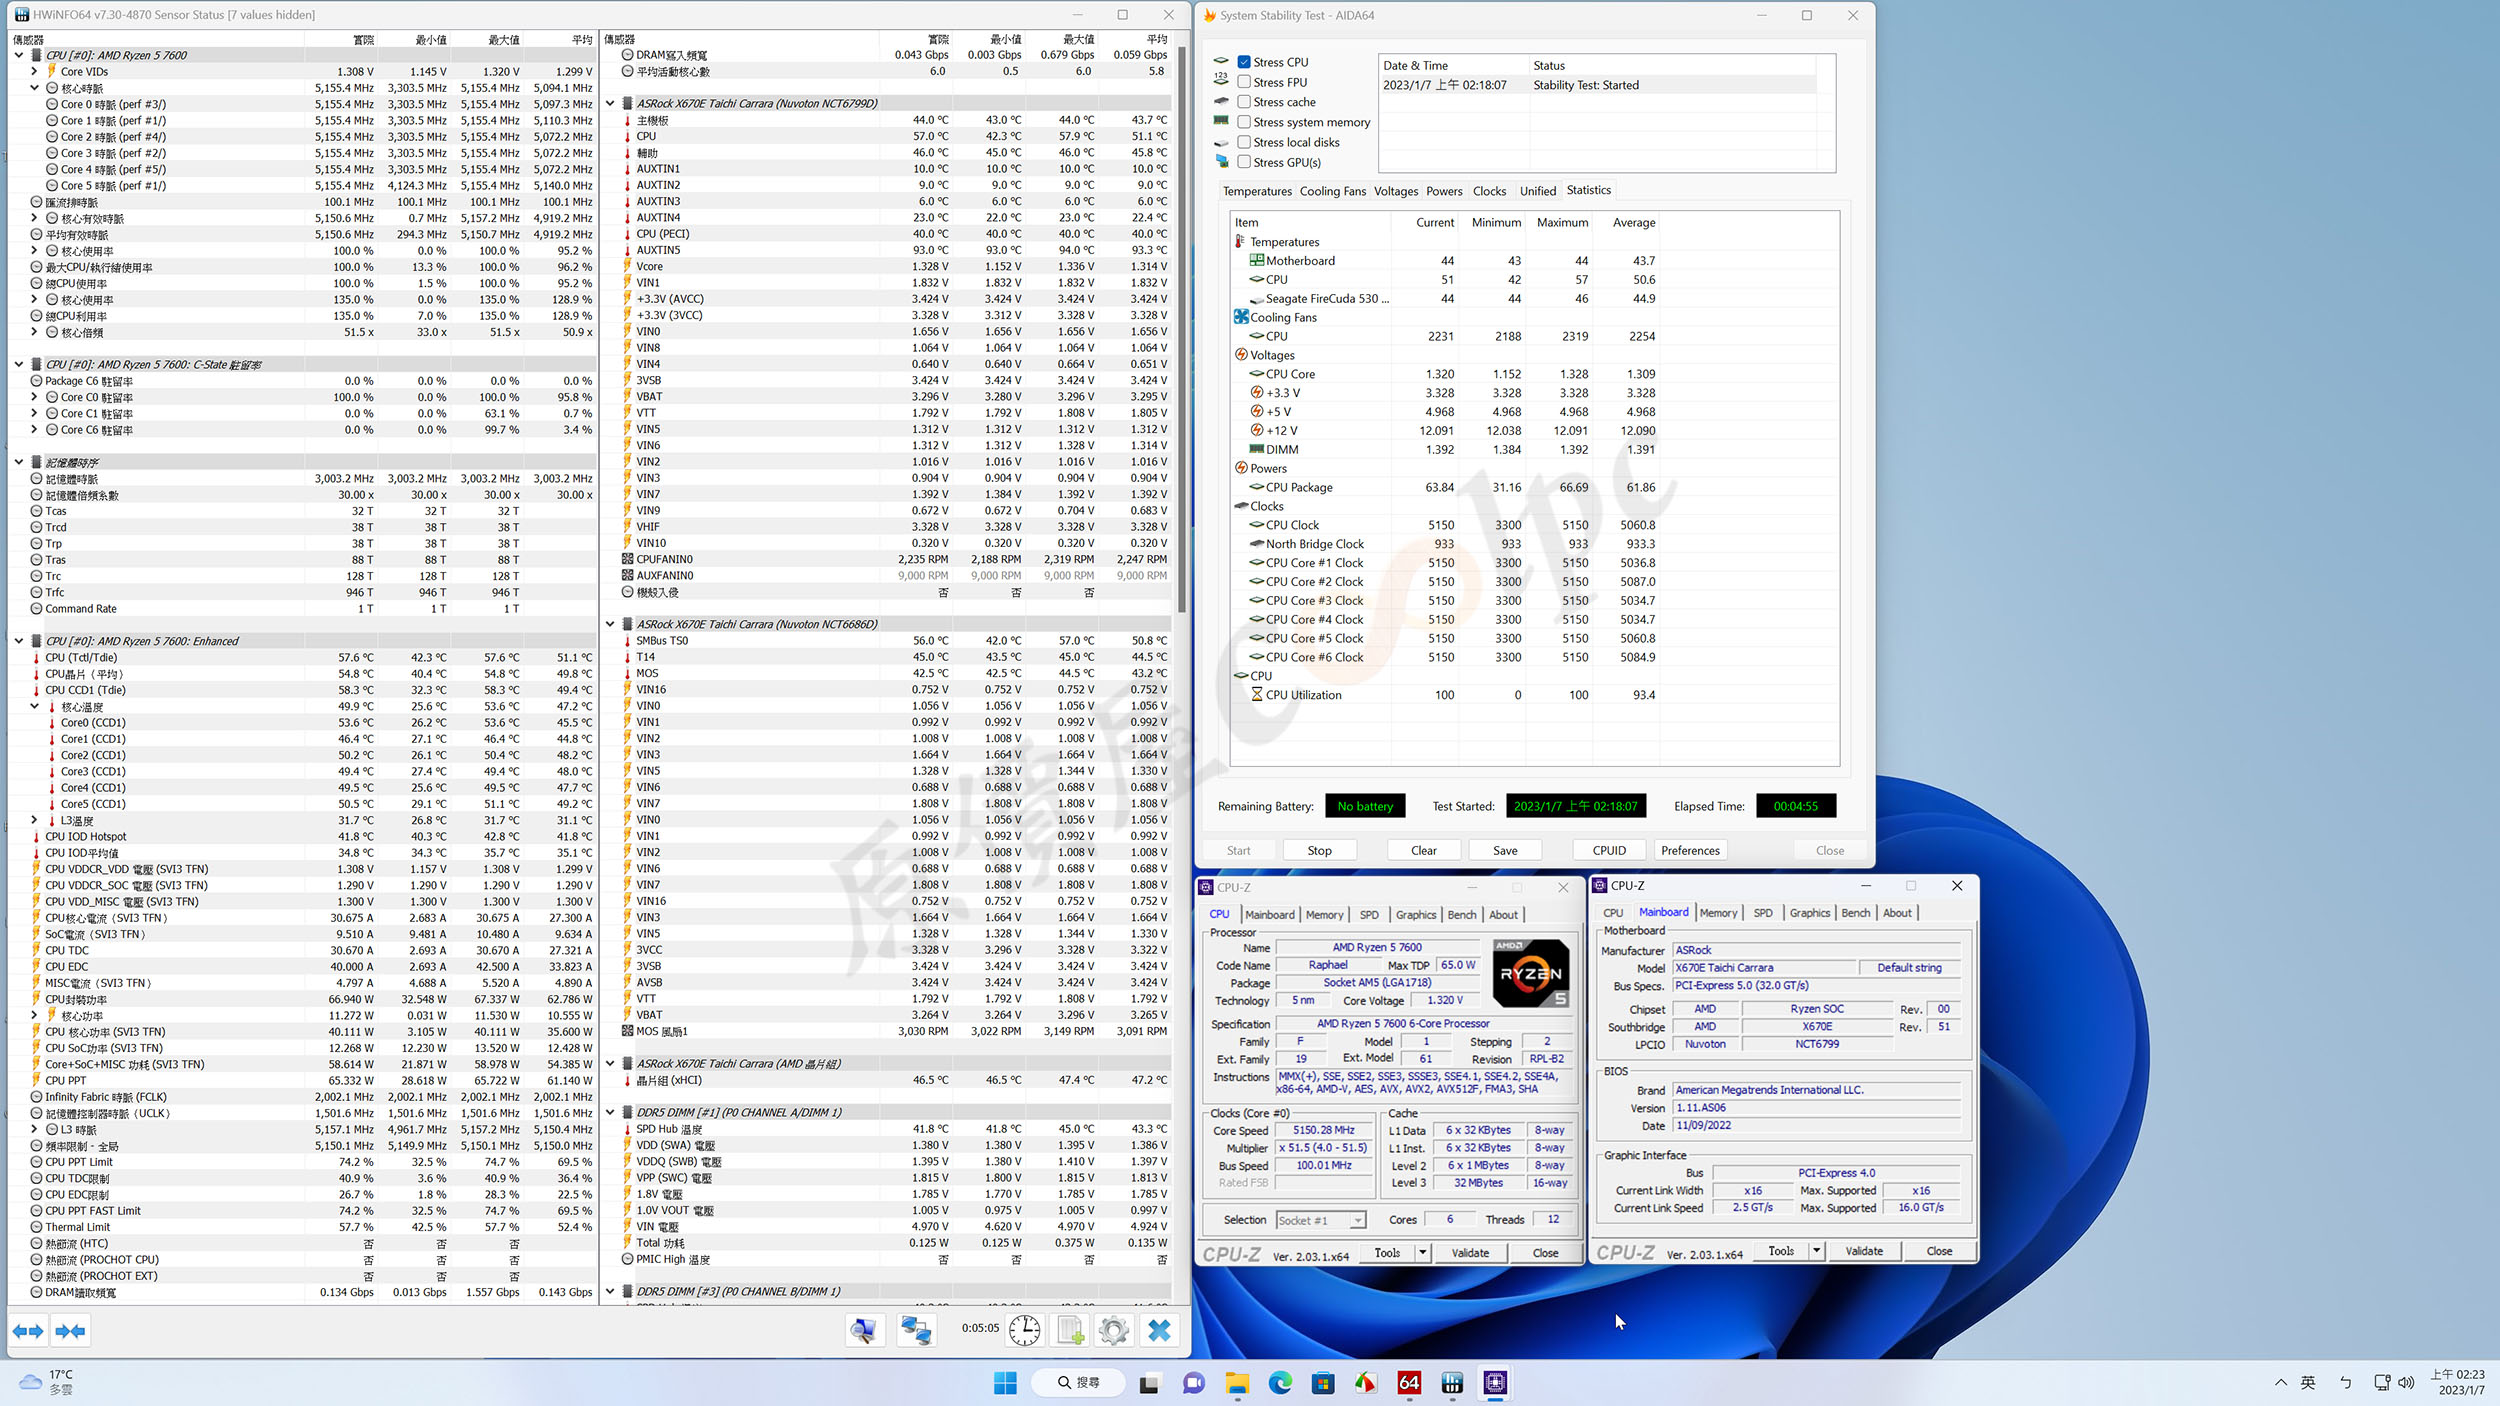The width and height of the screenshot is (2500, 1406).
Task: Click network icon in system tray
Action: [x=2382, y=1383]
